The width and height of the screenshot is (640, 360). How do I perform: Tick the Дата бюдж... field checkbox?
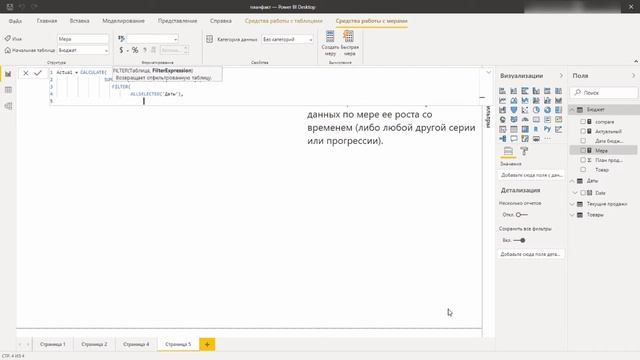(583, 141)
